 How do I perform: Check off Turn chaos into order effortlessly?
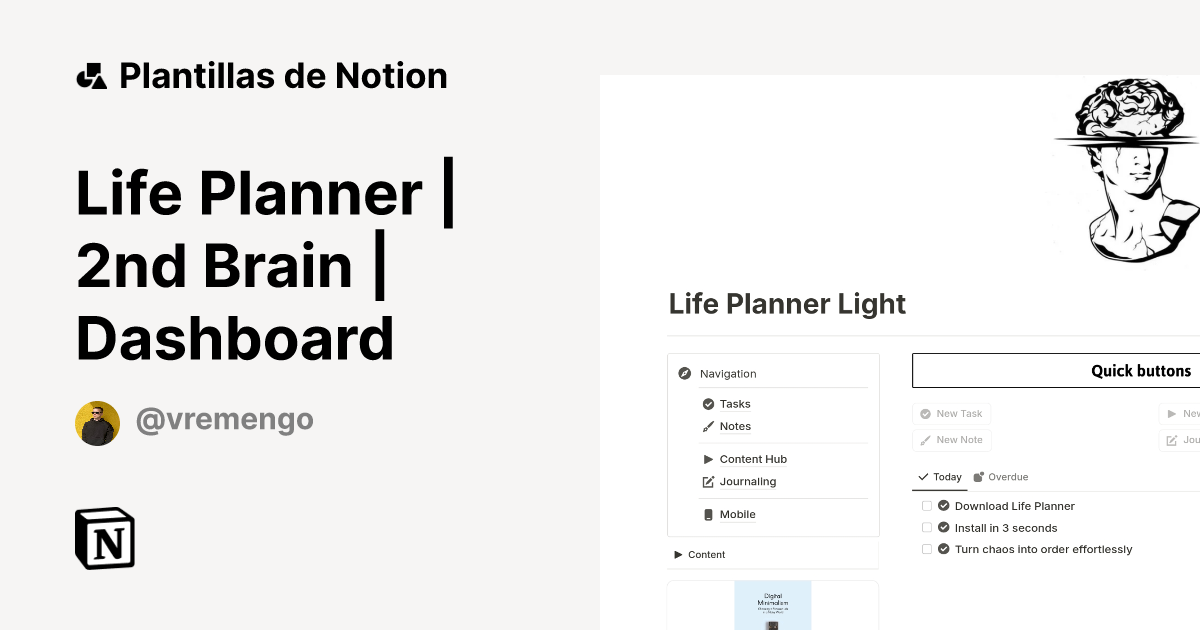[x=927, y=548]
